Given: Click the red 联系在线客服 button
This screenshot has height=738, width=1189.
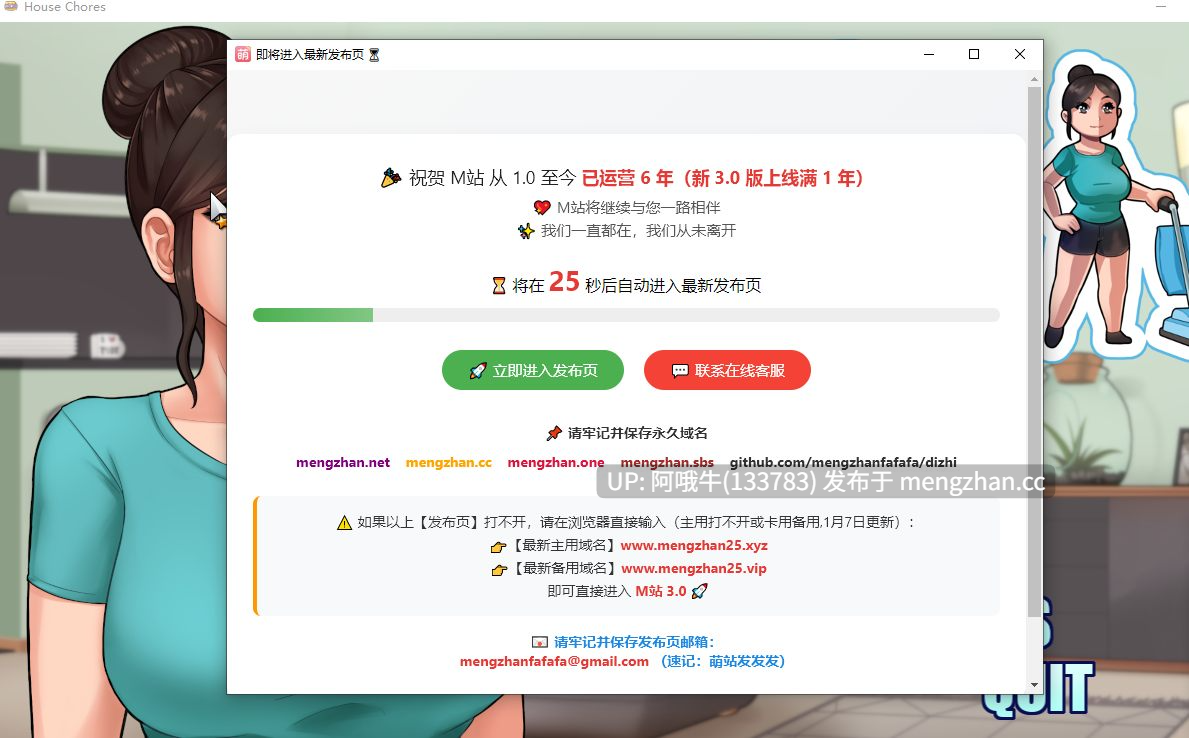Looking at the screenshot, I should click(x=727, y=370).
